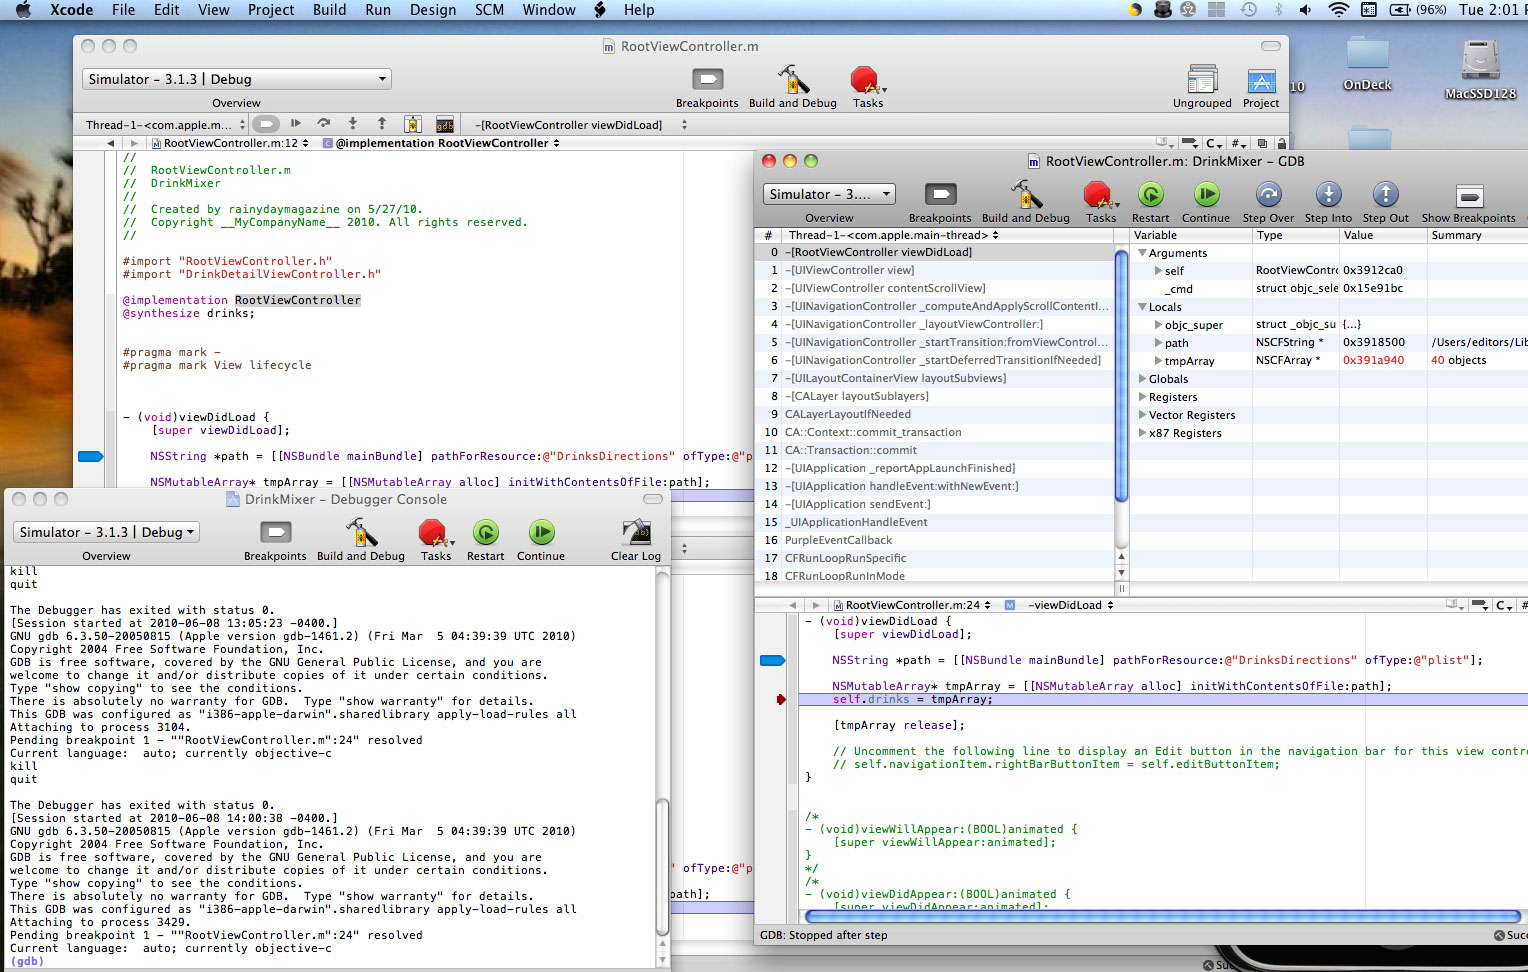Toggle the red breakpoint at self.drinks line
The width and height of the screenshot is (1528, 972).
tap(781, 699)
